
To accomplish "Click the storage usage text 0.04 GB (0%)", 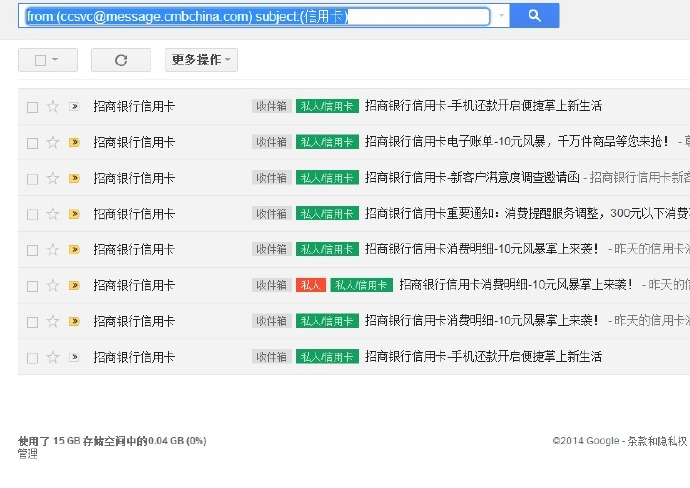I will pyautogui.click(x=177, y=440).
